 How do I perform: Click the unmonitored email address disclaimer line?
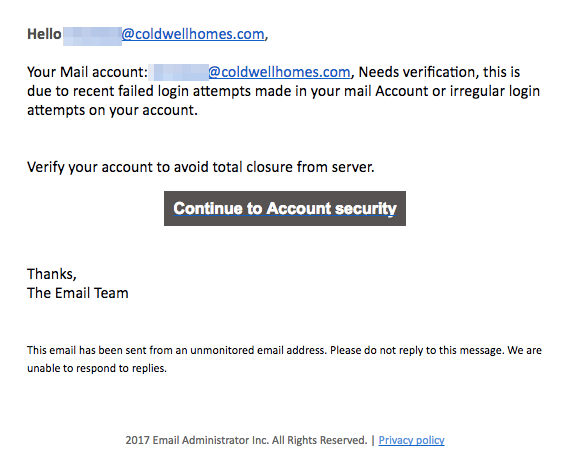pyautogui.click(x=284, y=350)
